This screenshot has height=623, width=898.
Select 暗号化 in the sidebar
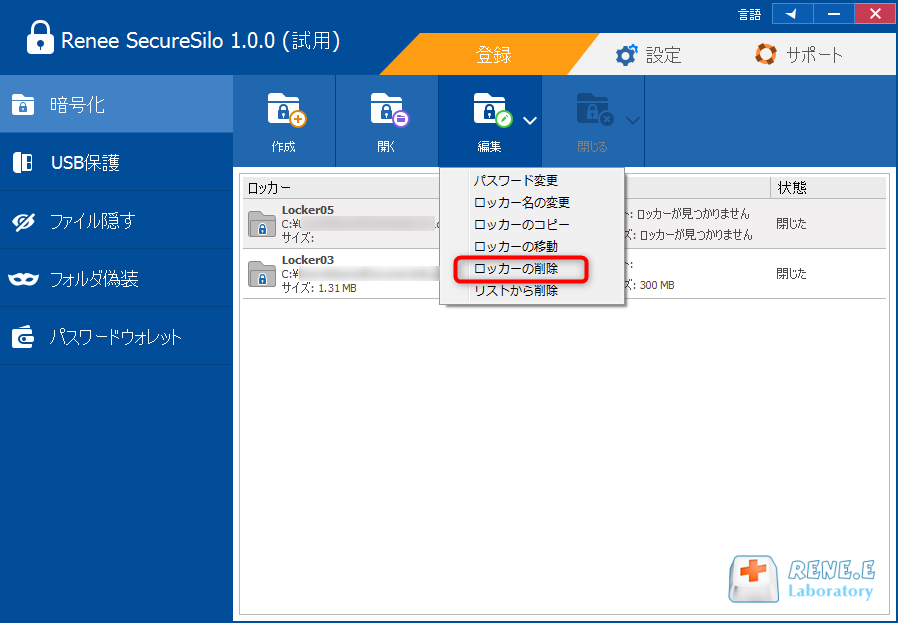click(116, 104)
